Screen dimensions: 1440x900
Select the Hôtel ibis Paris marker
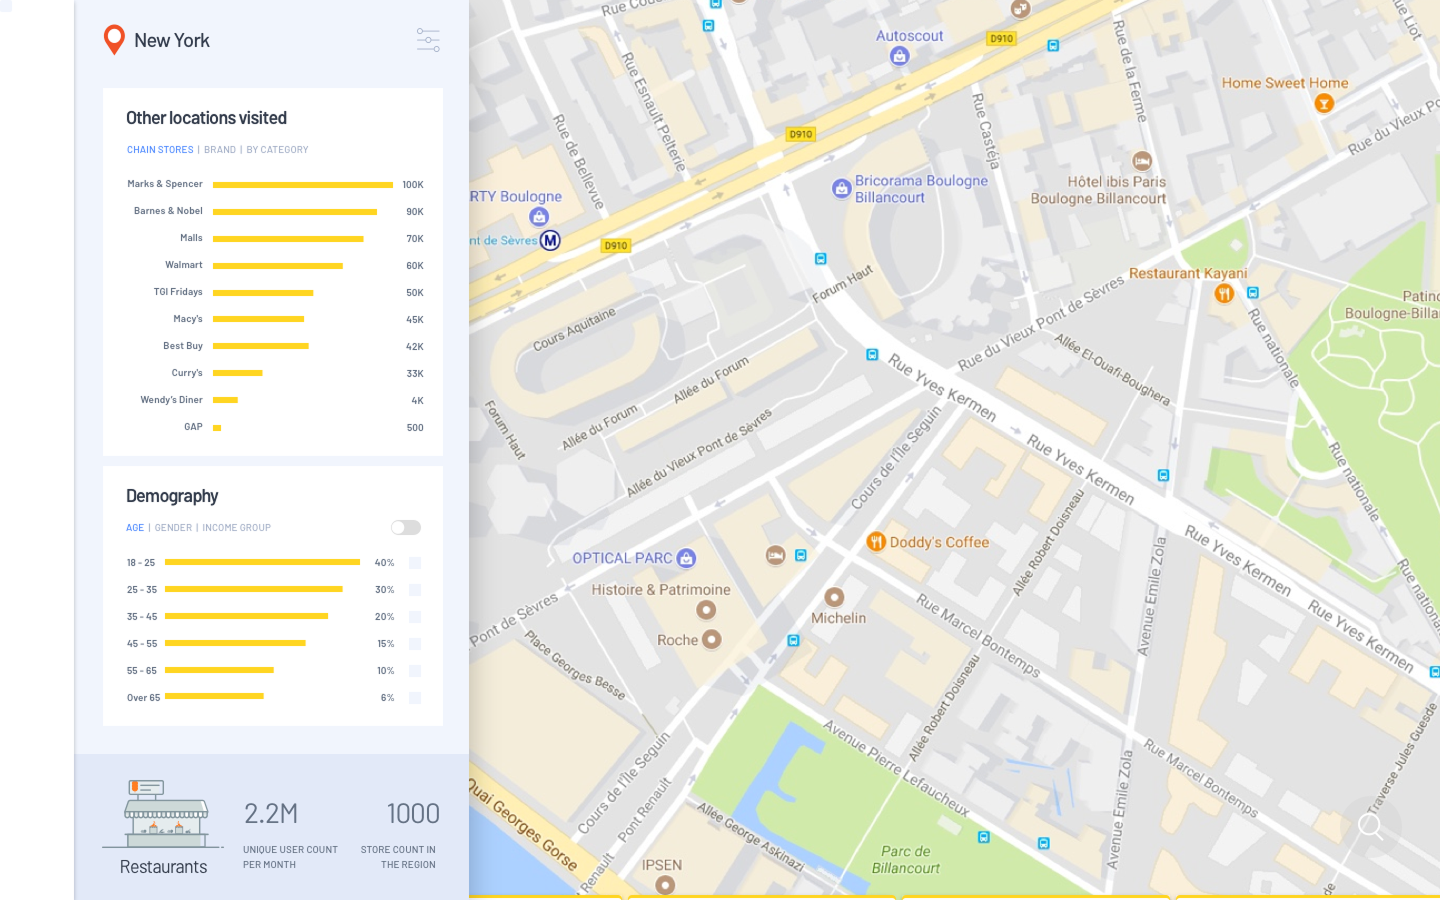point(1142,161)
